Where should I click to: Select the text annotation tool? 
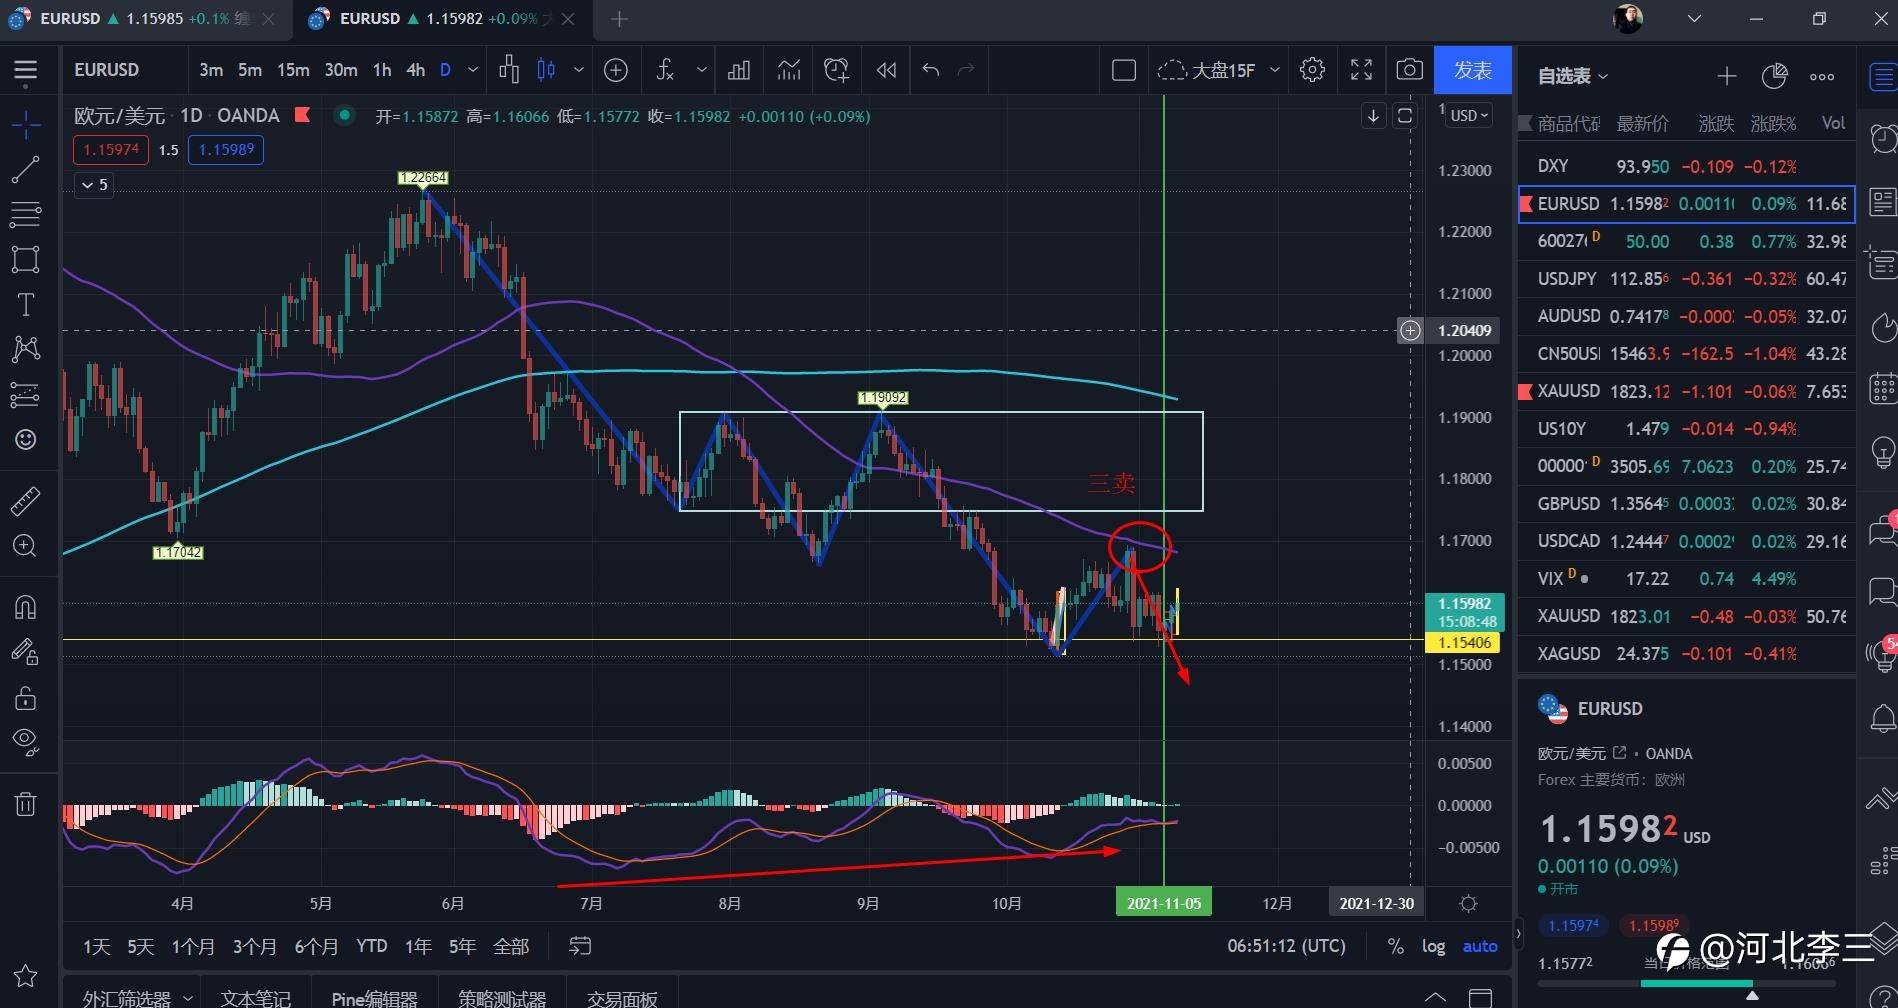(x=26, y=305)
